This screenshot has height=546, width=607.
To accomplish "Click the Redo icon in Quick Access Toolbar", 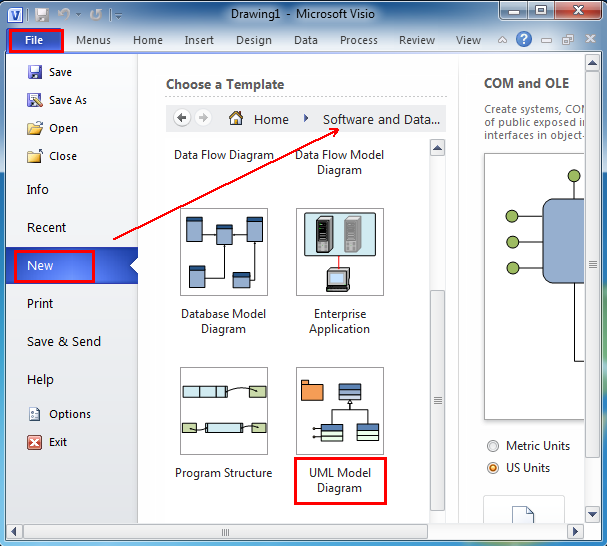I will click(95, 15).
